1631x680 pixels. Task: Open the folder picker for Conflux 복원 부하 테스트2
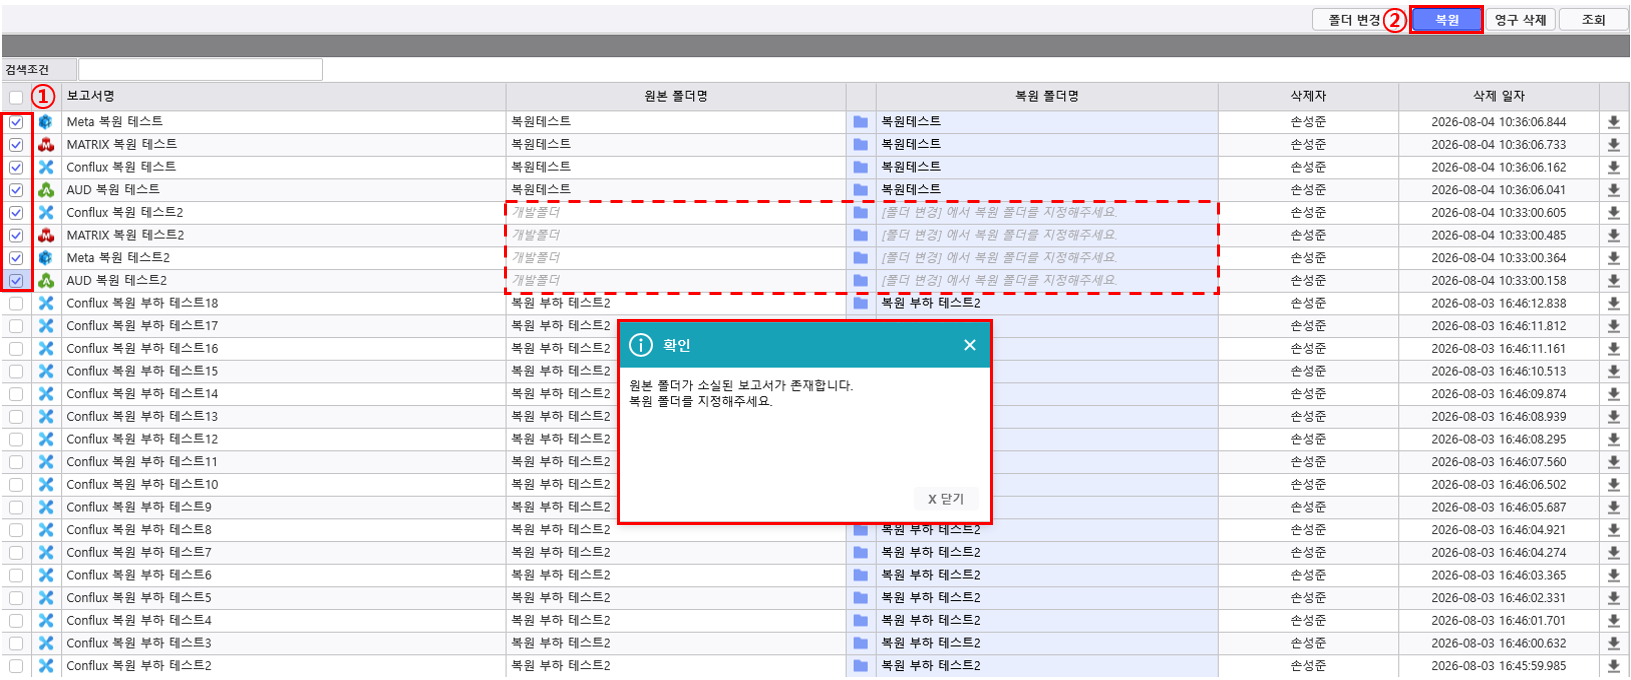[x=860, y=666]
